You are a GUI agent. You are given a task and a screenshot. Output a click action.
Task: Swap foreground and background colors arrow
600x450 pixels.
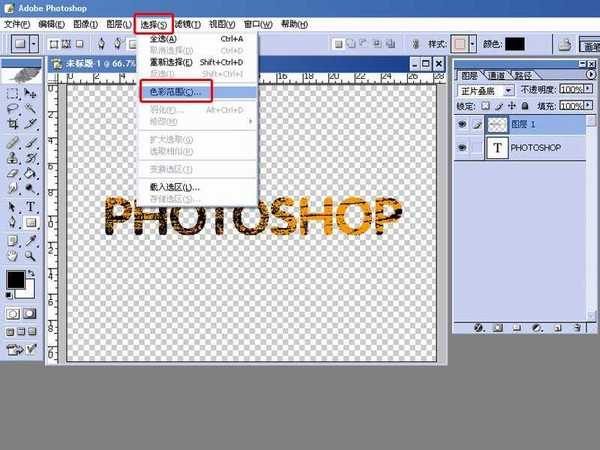click(x=31, y=273)
